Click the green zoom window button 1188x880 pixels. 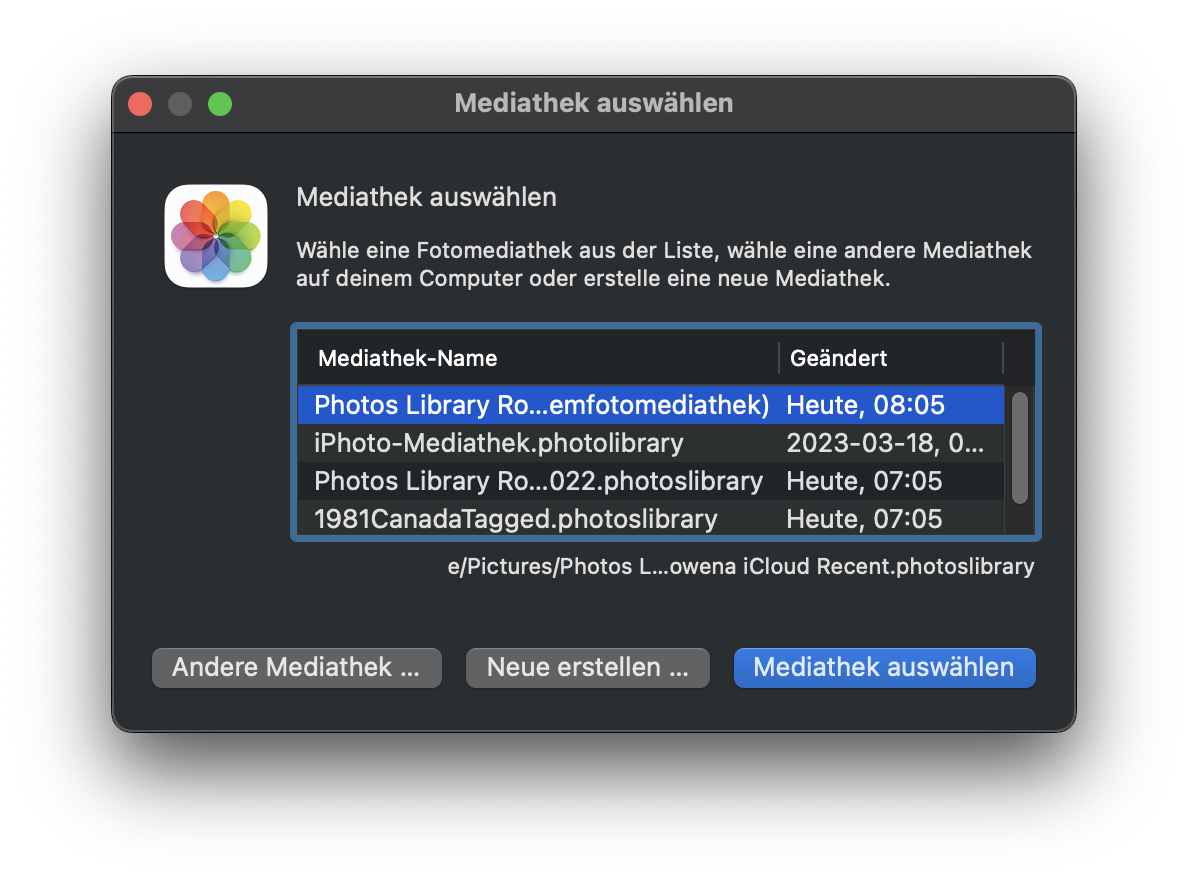[x=220, y=104]
